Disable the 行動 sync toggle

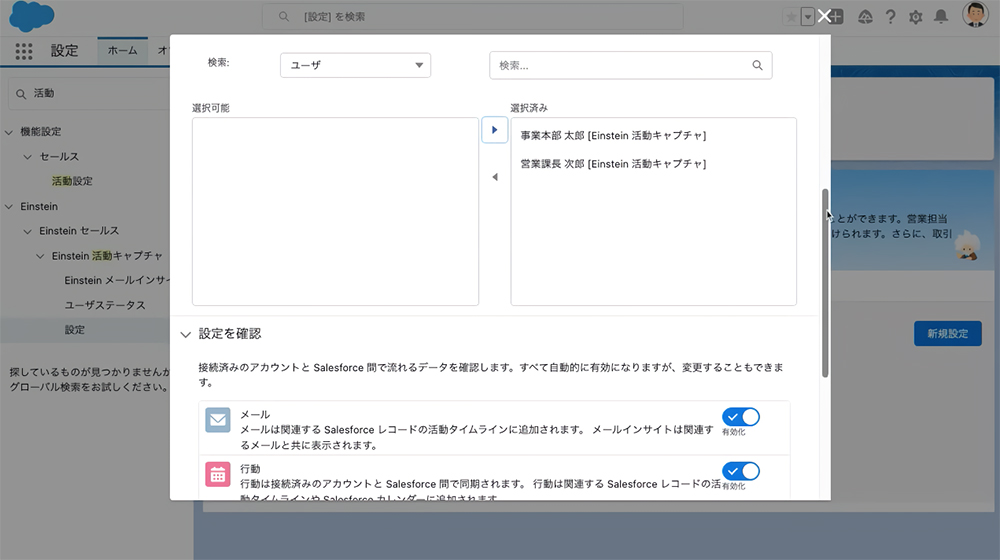click(x=741, y=471)
